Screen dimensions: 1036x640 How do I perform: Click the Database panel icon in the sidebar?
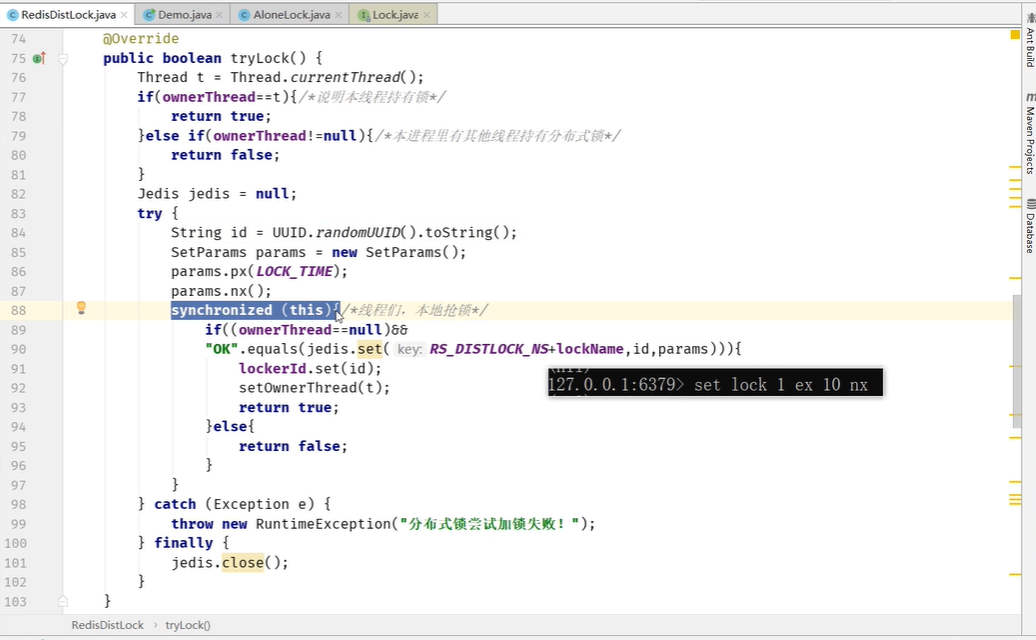point(1030,204)
